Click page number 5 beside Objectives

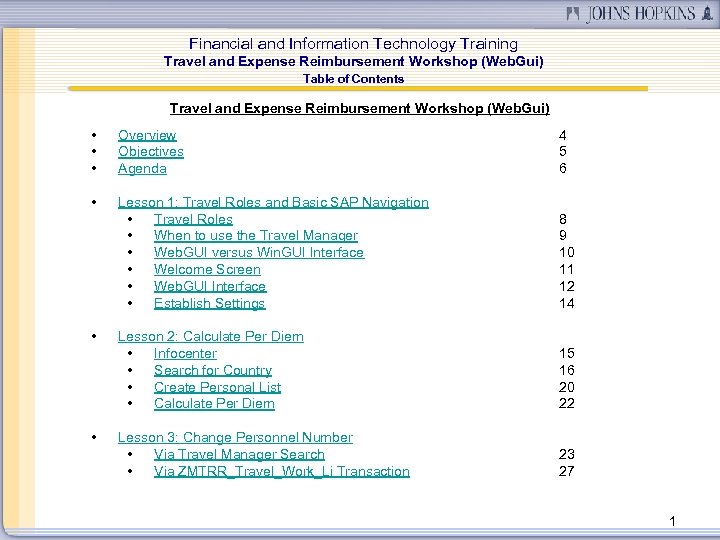point(562,152)
